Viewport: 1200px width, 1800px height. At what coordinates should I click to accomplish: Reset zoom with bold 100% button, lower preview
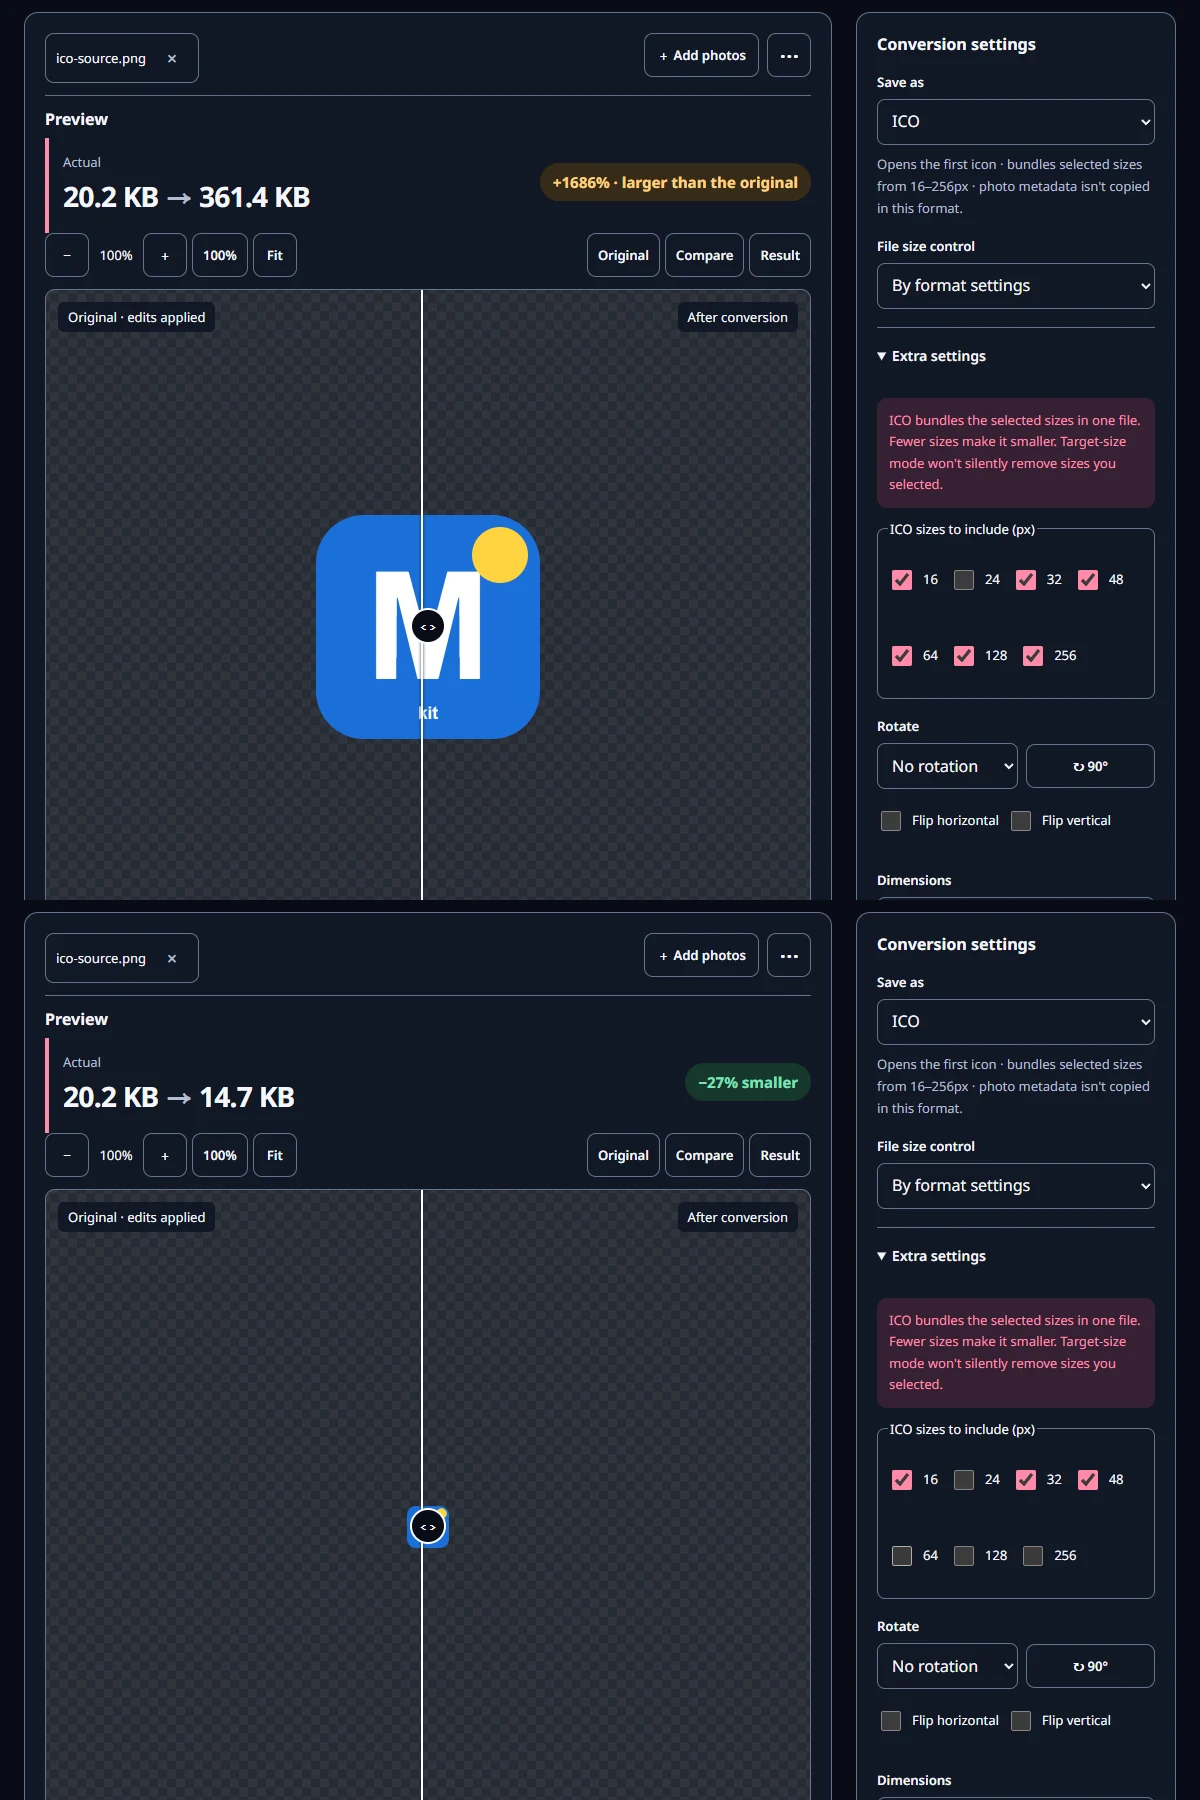220,1155
